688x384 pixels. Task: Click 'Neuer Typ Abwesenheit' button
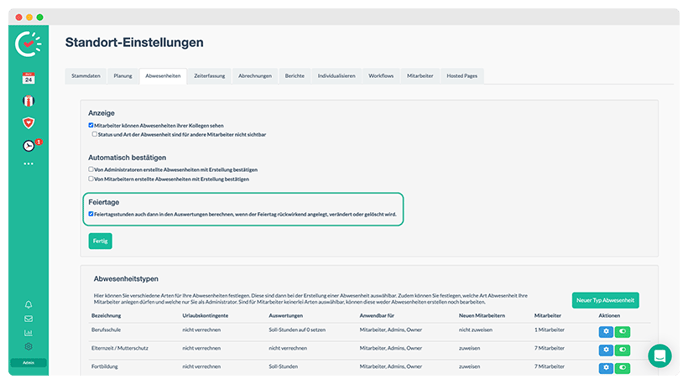point(605,300)
